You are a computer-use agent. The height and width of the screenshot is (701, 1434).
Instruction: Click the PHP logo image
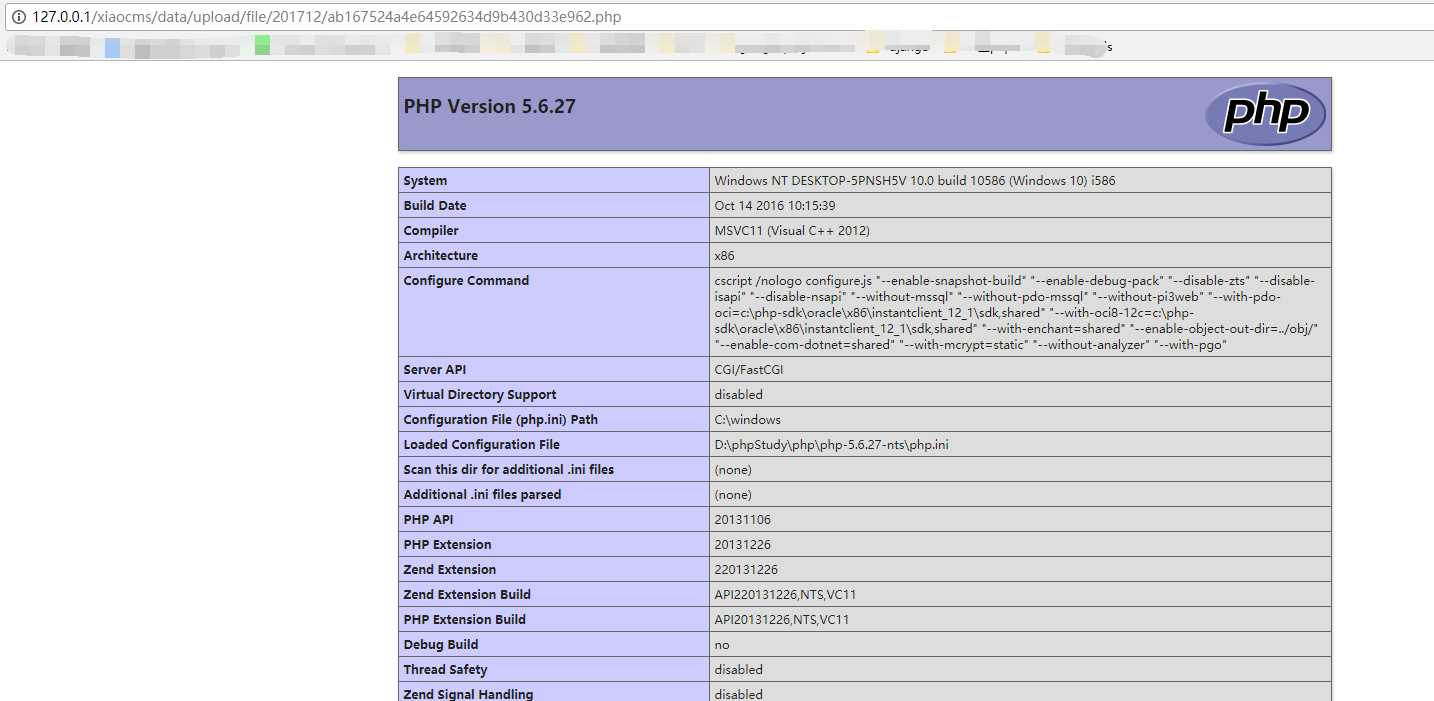(1265, 114)
